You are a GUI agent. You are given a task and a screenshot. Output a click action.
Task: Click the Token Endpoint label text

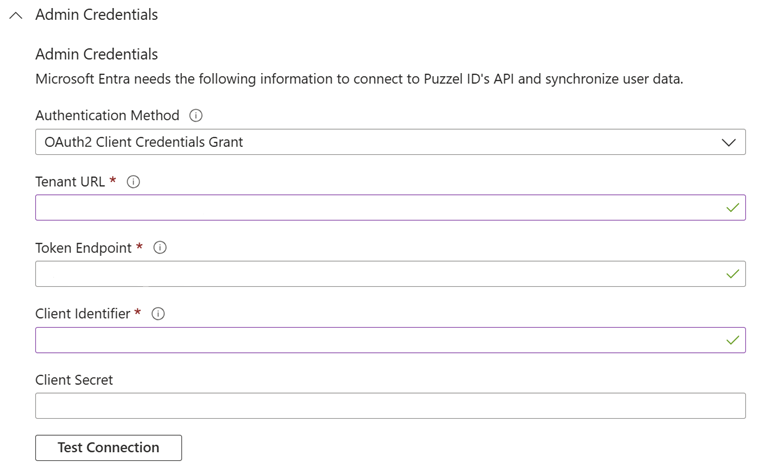click(84, 248)
